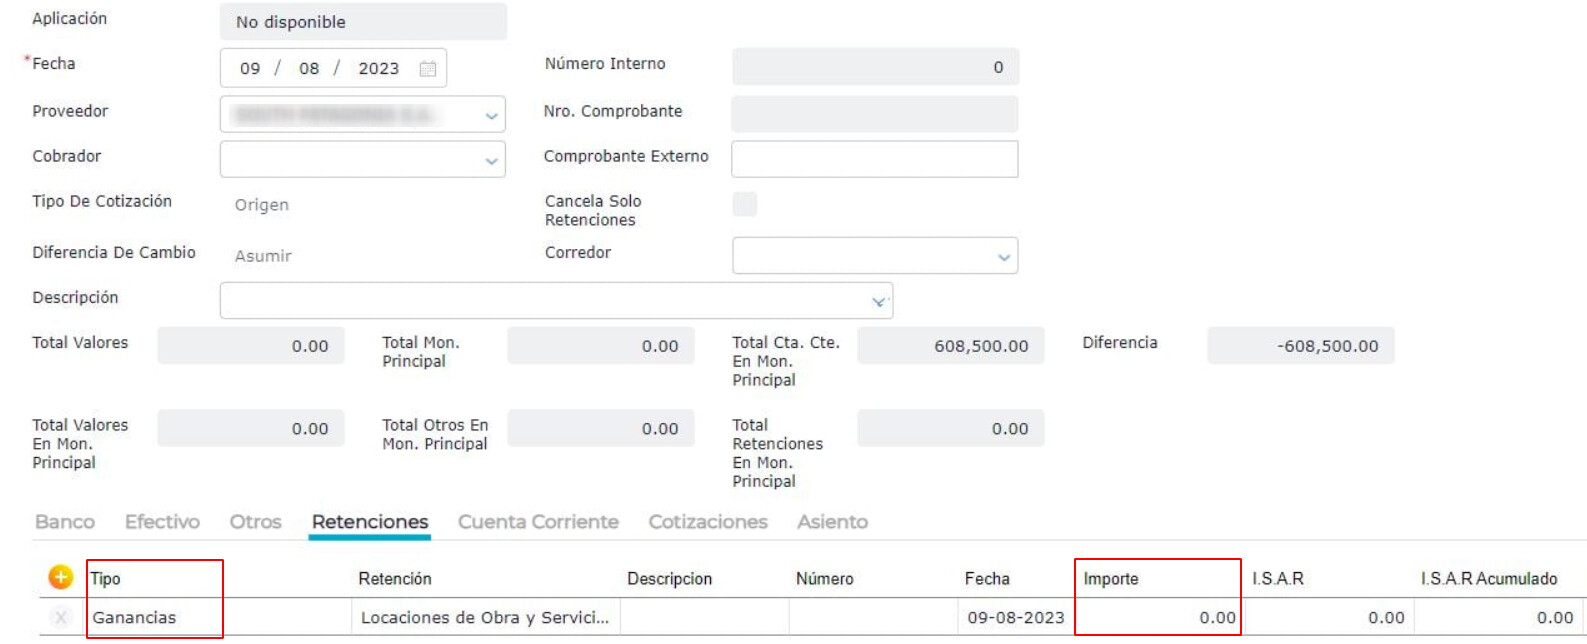This screenshot has width=1587, height=644.
Task: Click the Fecha cell 09-08-2023 in grid
Action: coord(1015,617)
